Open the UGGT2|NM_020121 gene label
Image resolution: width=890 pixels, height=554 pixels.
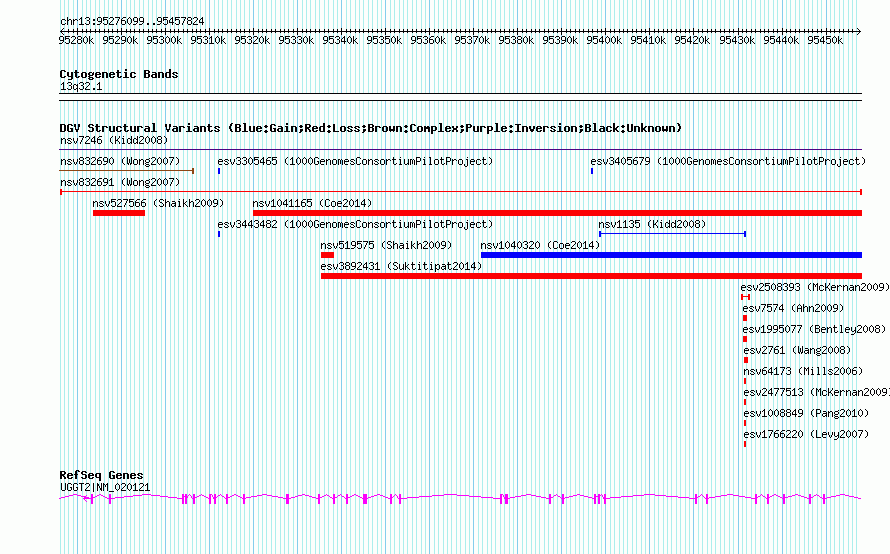coord(105,487)
